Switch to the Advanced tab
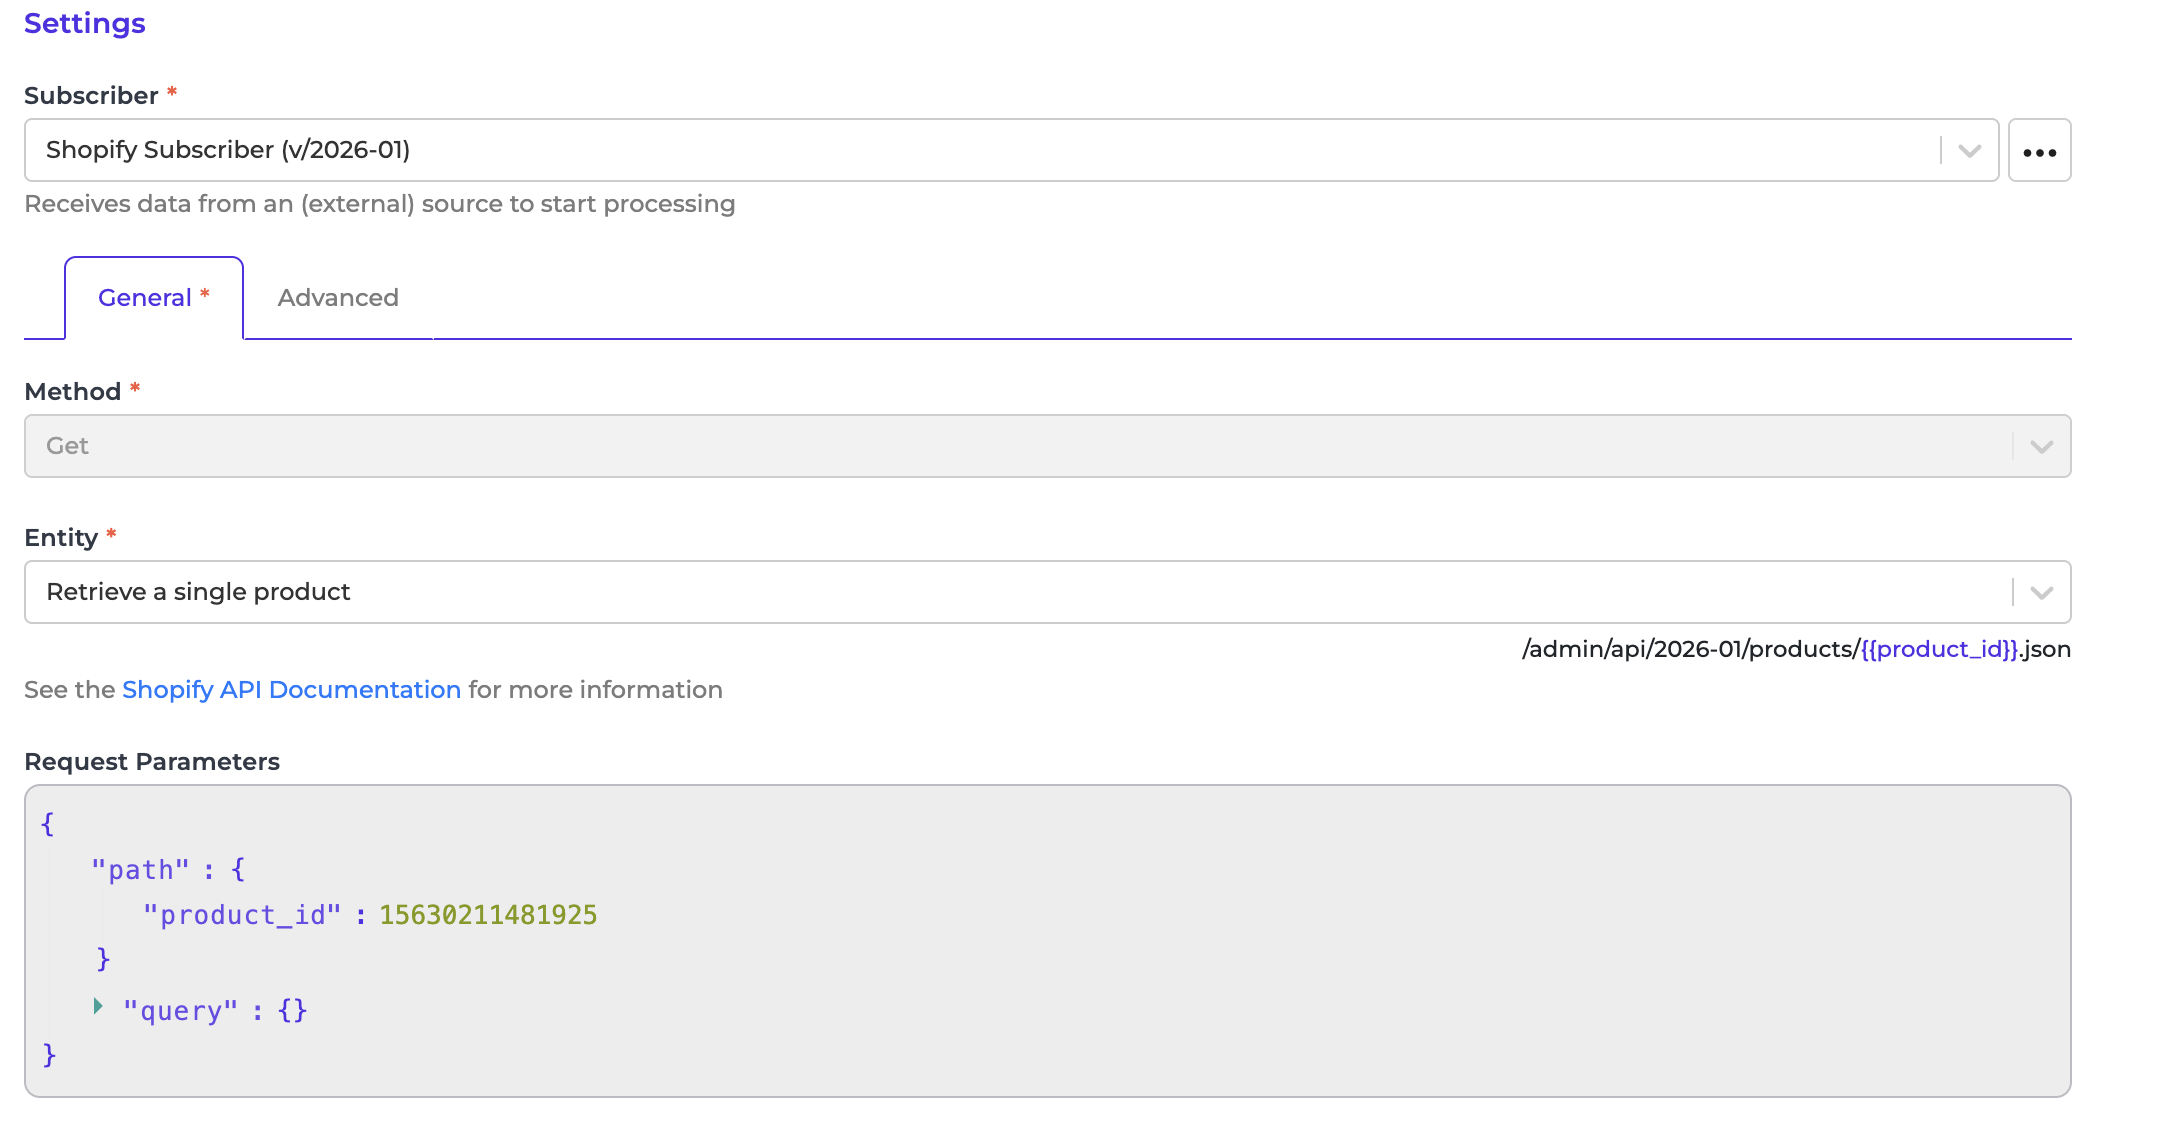Viewport: 2180px width, 1142px height. tap(338, 298)
